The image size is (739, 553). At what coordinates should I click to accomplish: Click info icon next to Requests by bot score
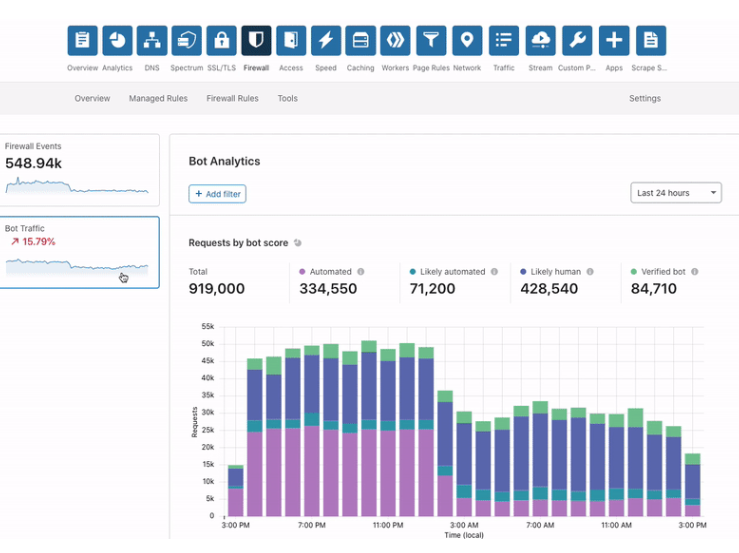coord(297,243)
